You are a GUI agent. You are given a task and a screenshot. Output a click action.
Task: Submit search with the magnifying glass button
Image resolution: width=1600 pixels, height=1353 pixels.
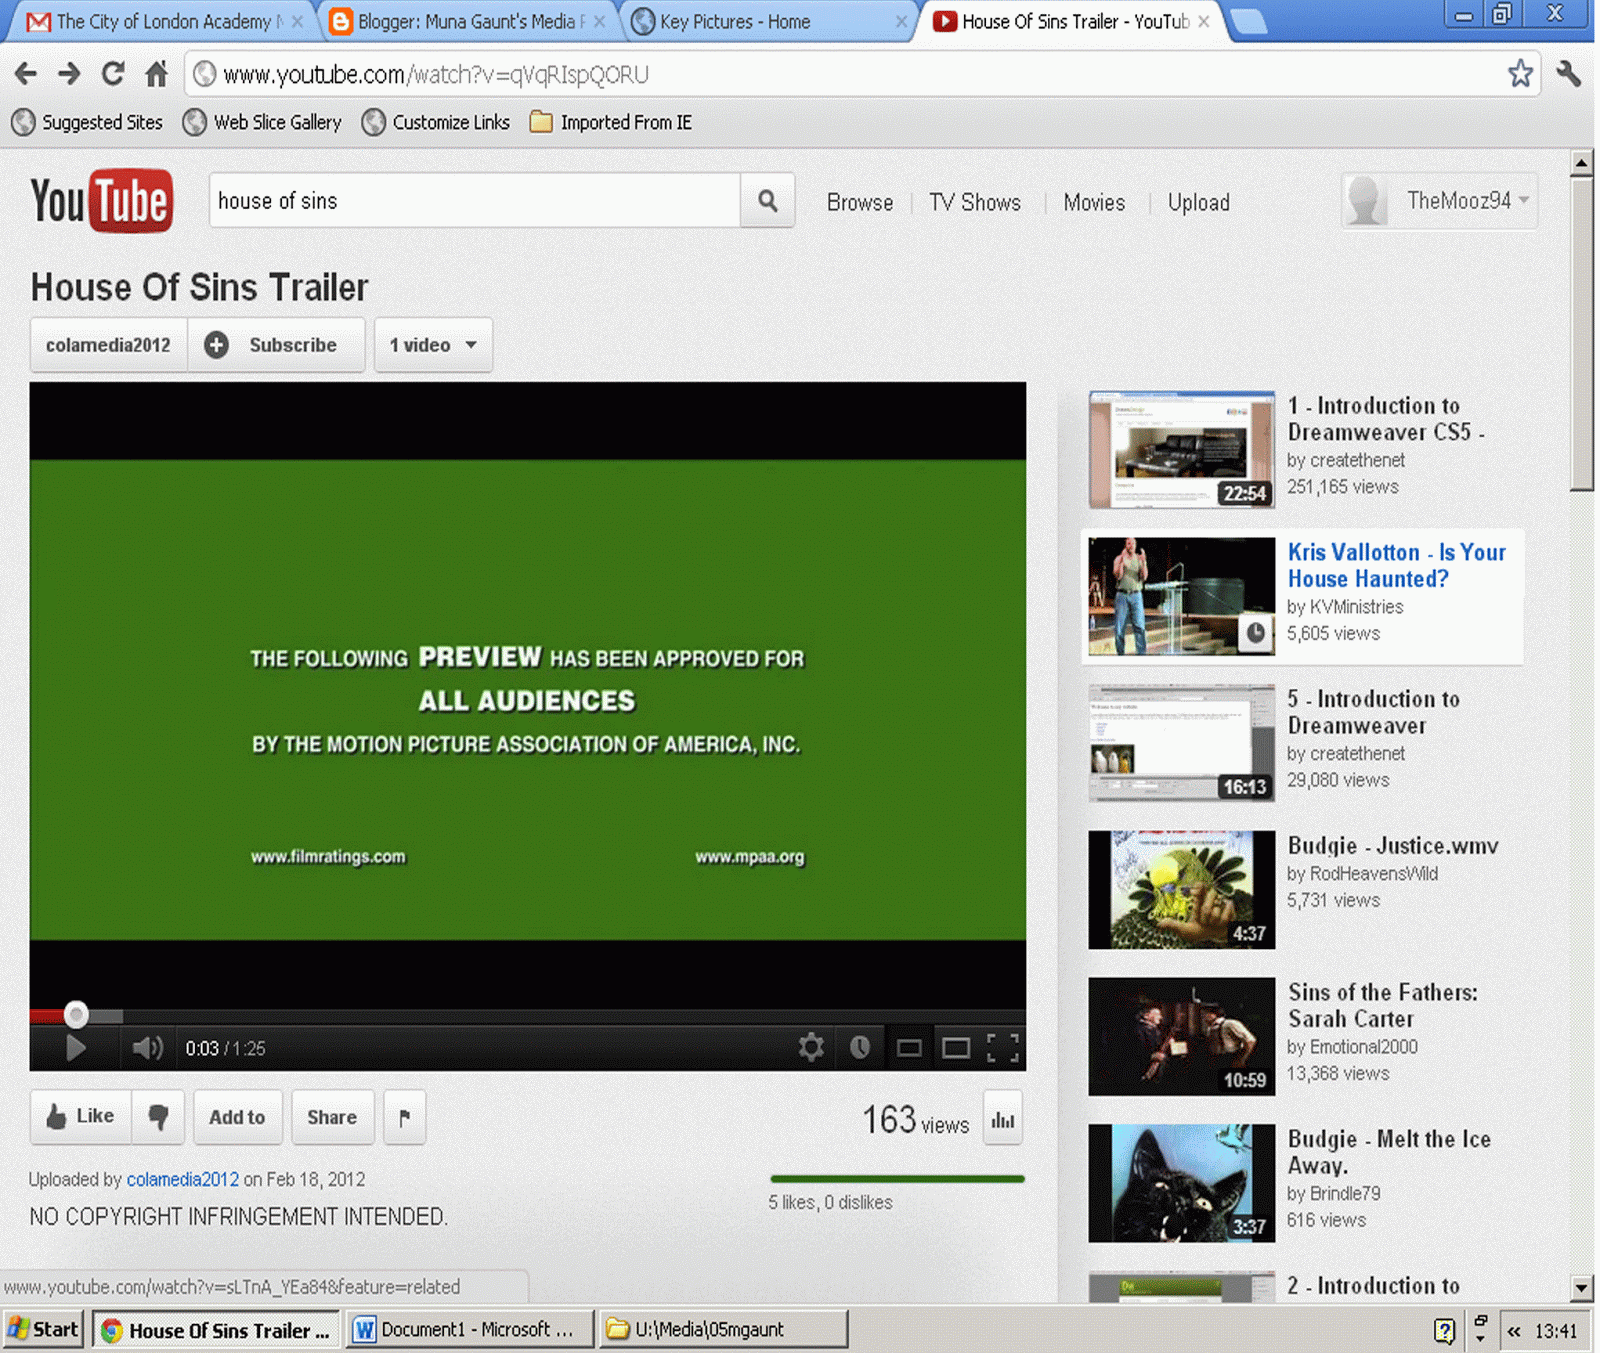pos(767,201)
